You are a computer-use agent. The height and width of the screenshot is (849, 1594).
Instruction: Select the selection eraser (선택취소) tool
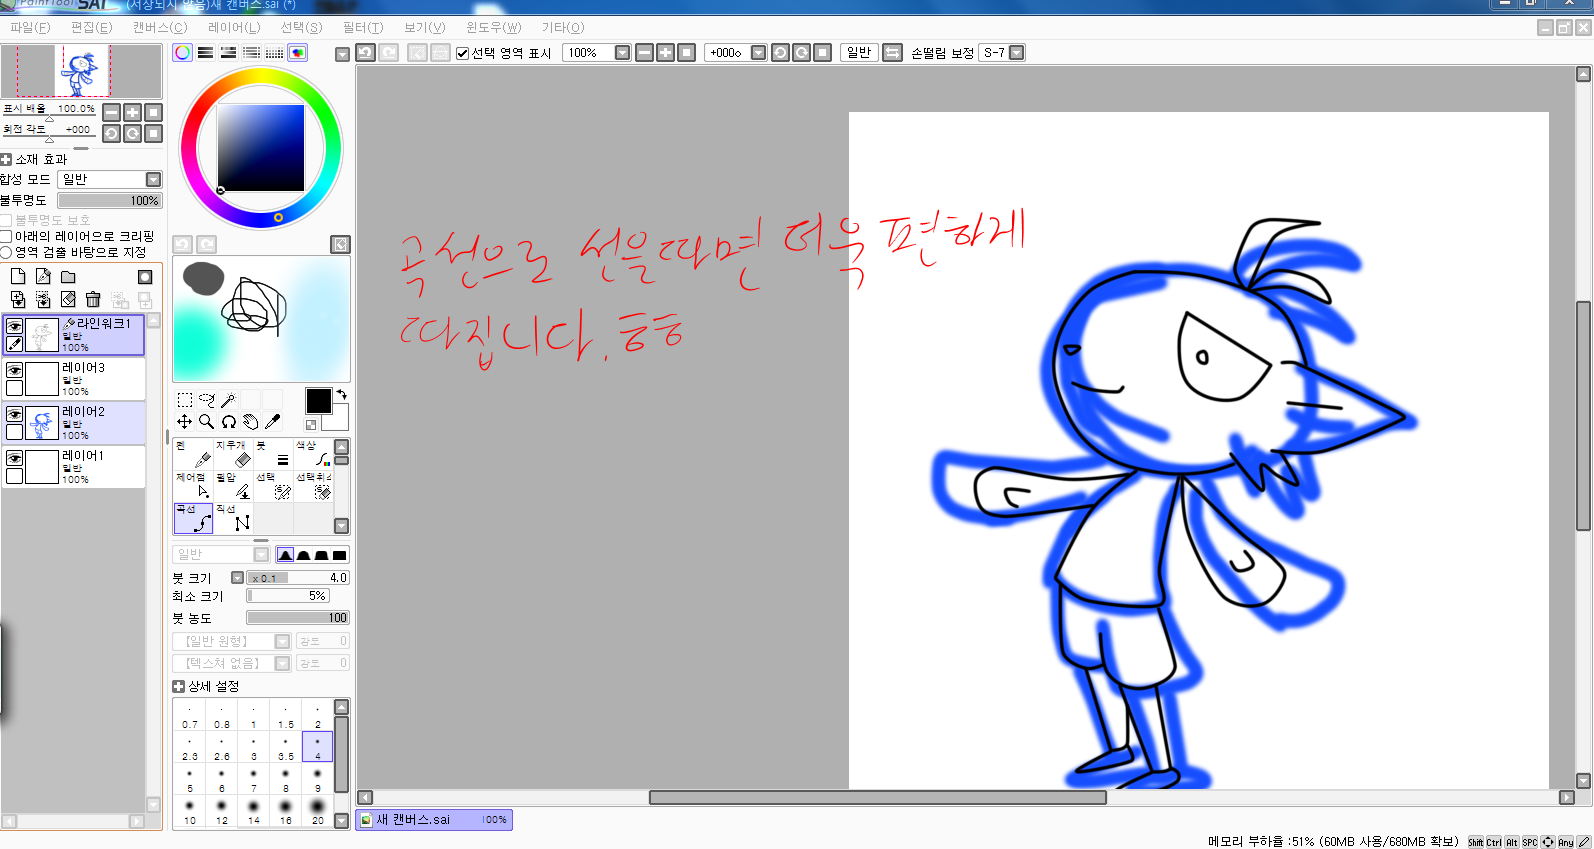pos(313,487)
